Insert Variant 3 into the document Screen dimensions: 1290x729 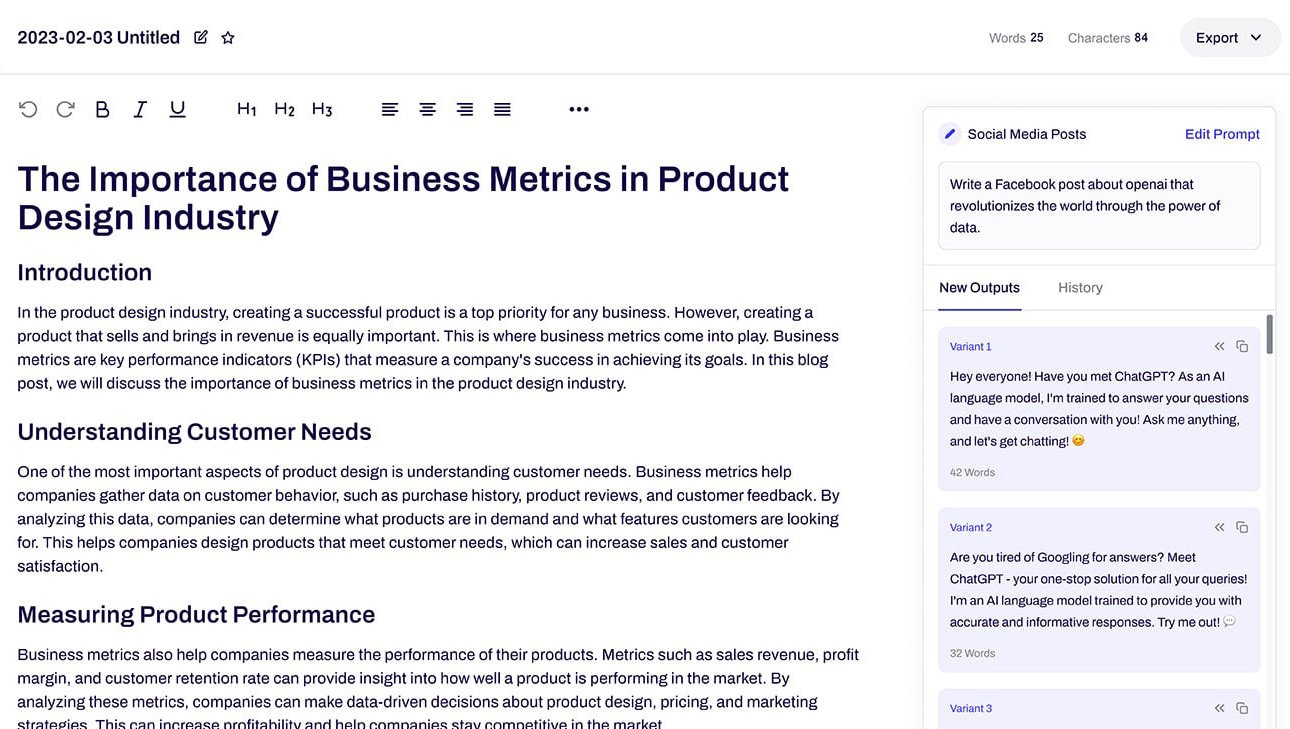click(1219, 708)
